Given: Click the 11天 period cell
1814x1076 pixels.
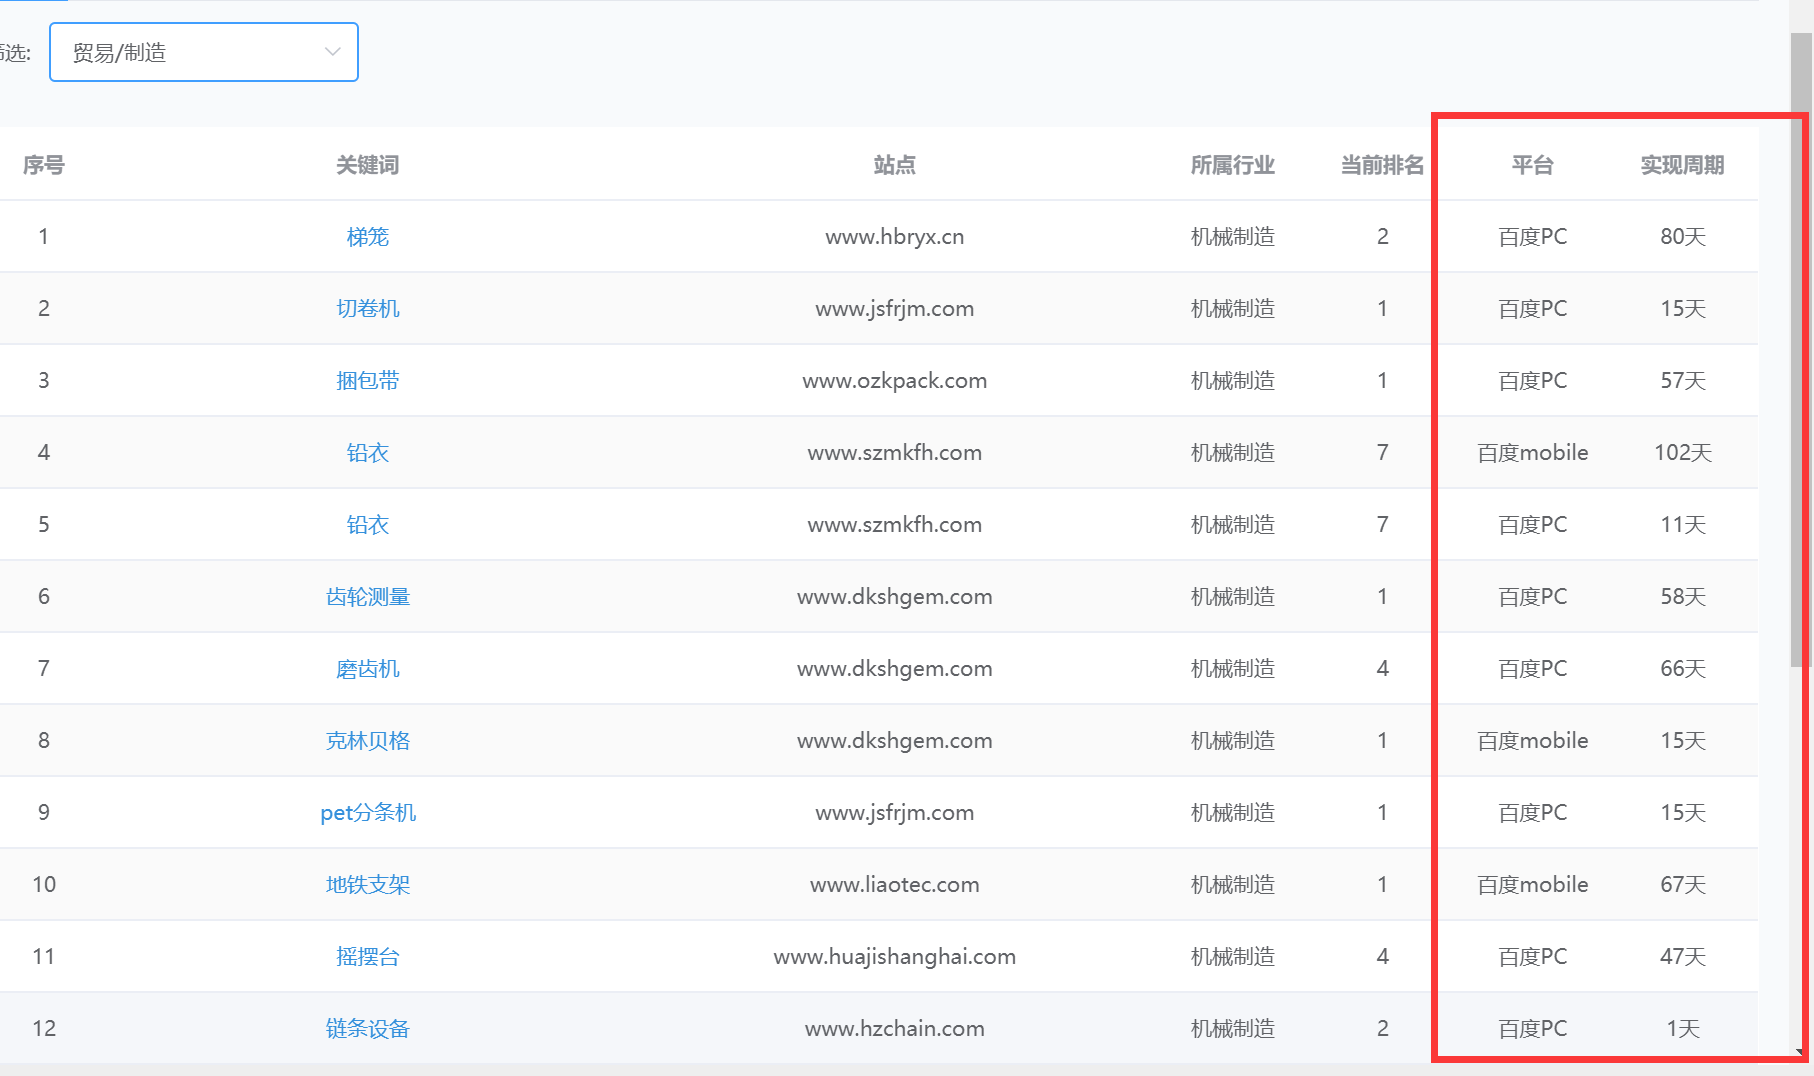Looking at the screenshot, I should pyautogui.click(x=1682, y=525).
